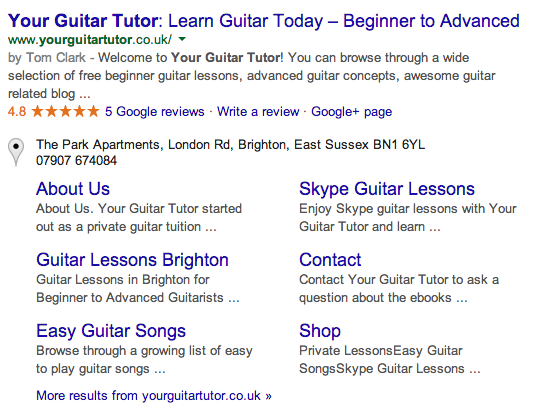Click the Shop sitelink description text

(390, 360)
